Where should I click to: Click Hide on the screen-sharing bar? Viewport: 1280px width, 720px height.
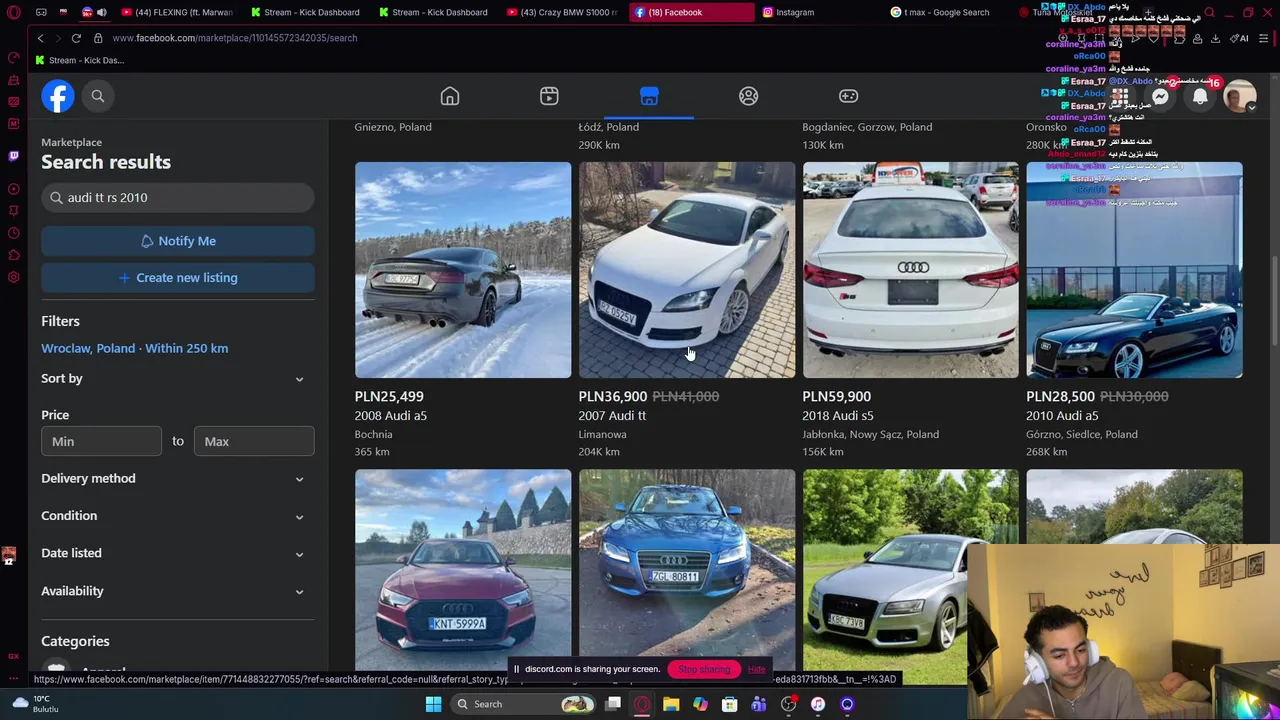point(757,669)
